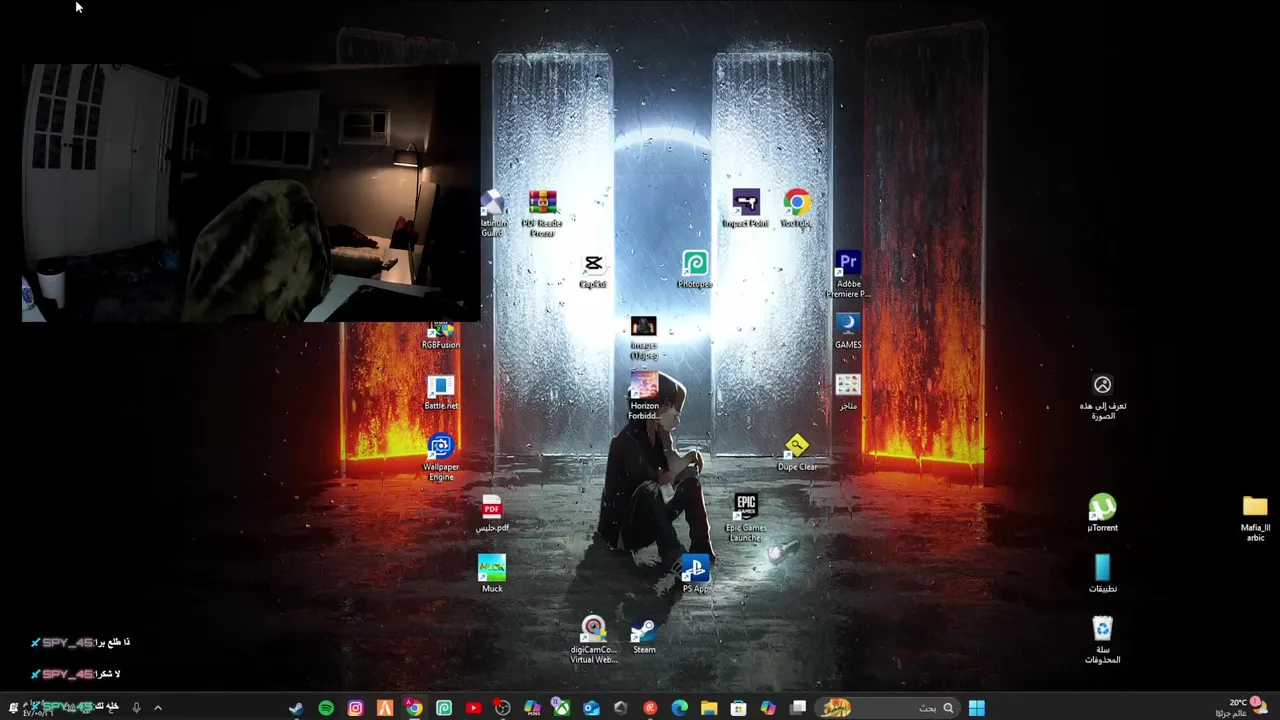Expand the system tray hidden icons chevron
The image size is (1280, 720).
click(157, 708)
